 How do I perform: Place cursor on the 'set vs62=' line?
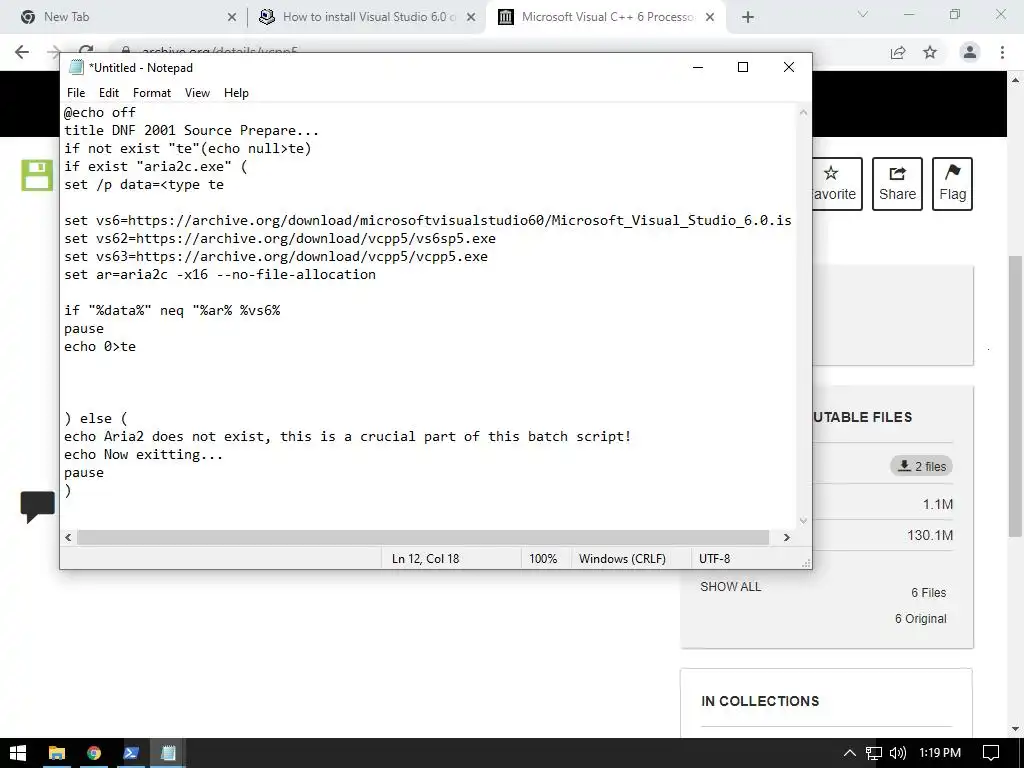point(280,238)
